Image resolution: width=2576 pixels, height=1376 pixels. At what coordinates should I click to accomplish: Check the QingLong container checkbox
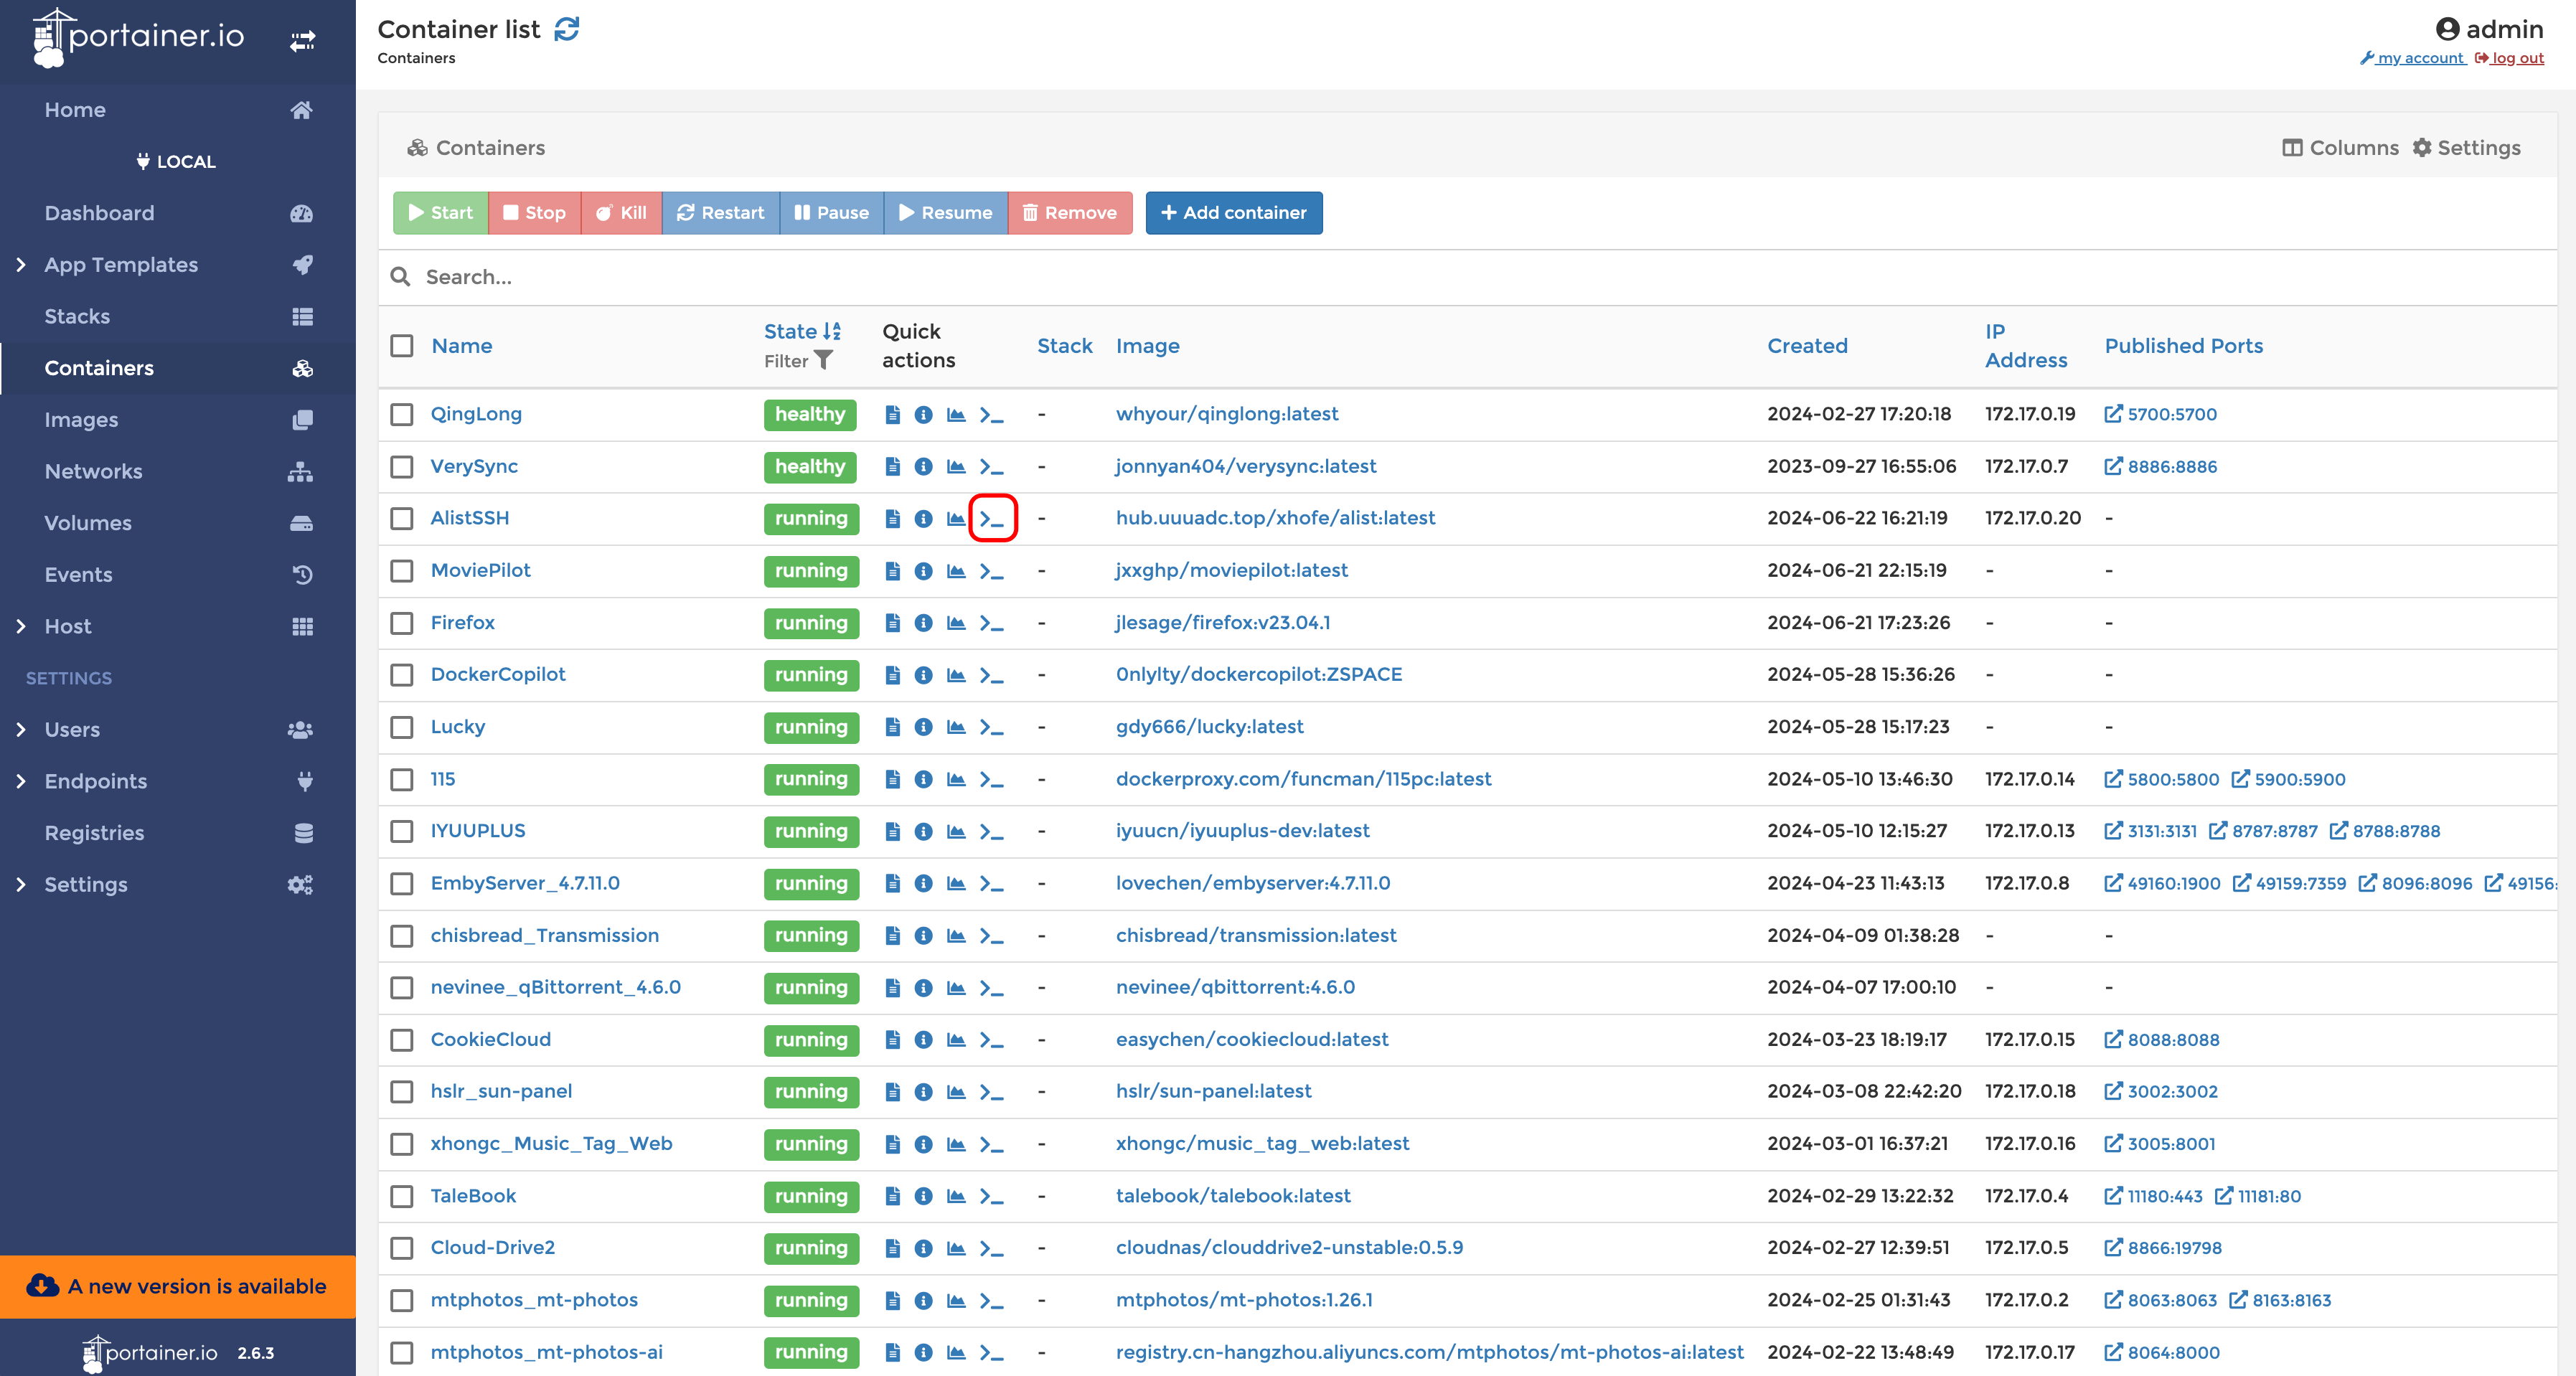click(x=402, y=414)
